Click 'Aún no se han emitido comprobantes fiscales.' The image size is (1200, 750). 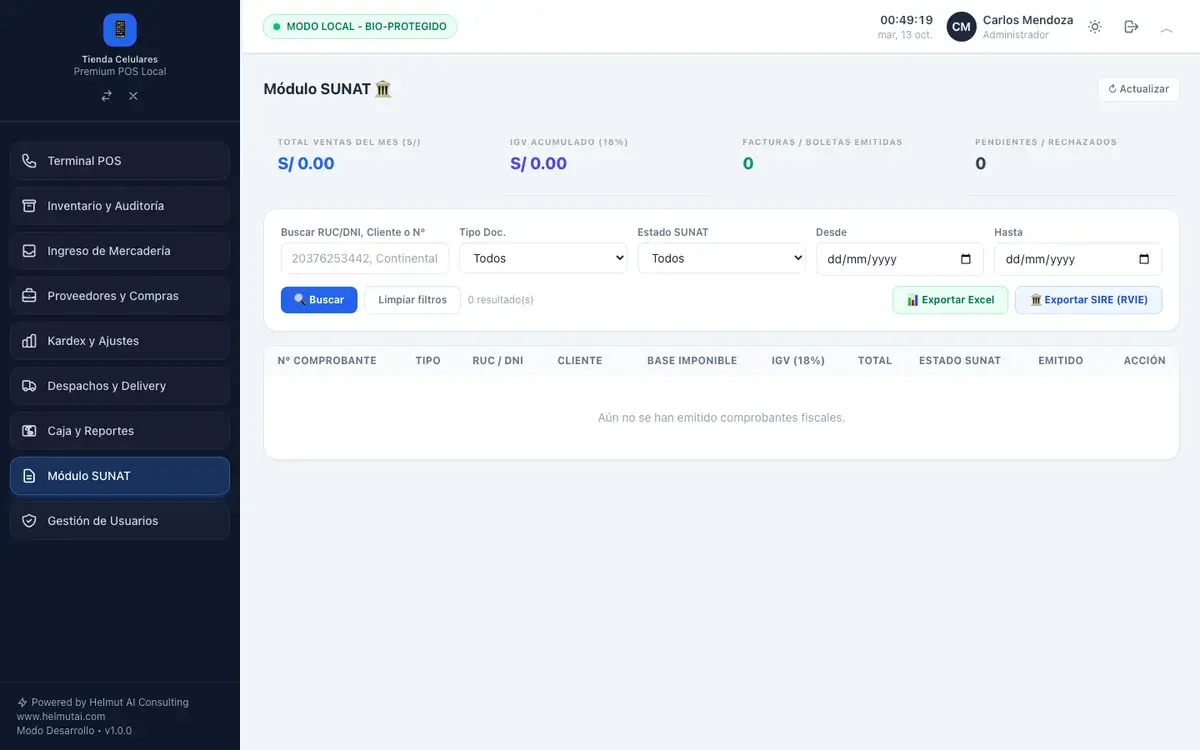point(721,418)
